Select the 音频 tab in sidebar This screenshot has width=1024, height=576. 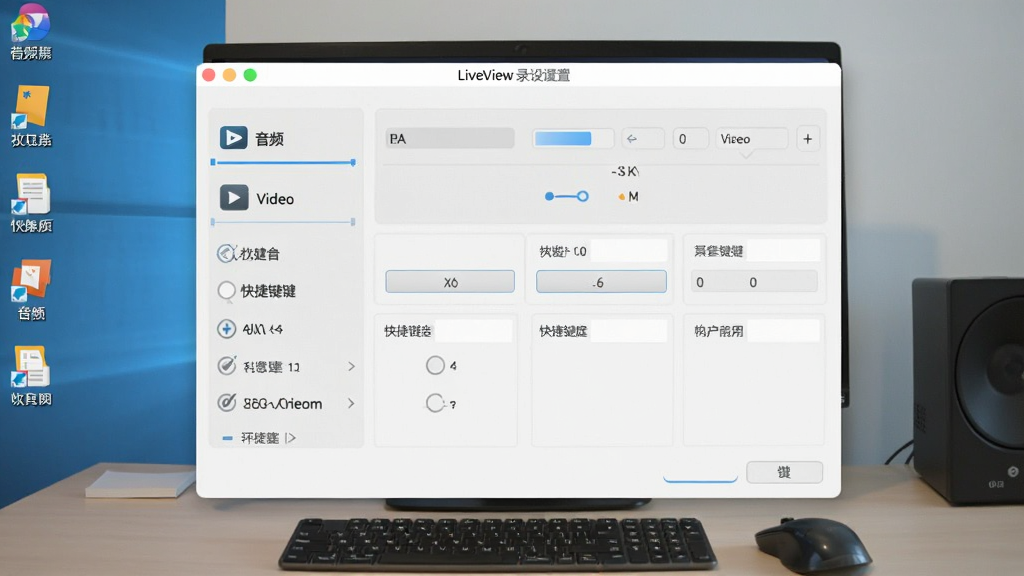[284, 138]
